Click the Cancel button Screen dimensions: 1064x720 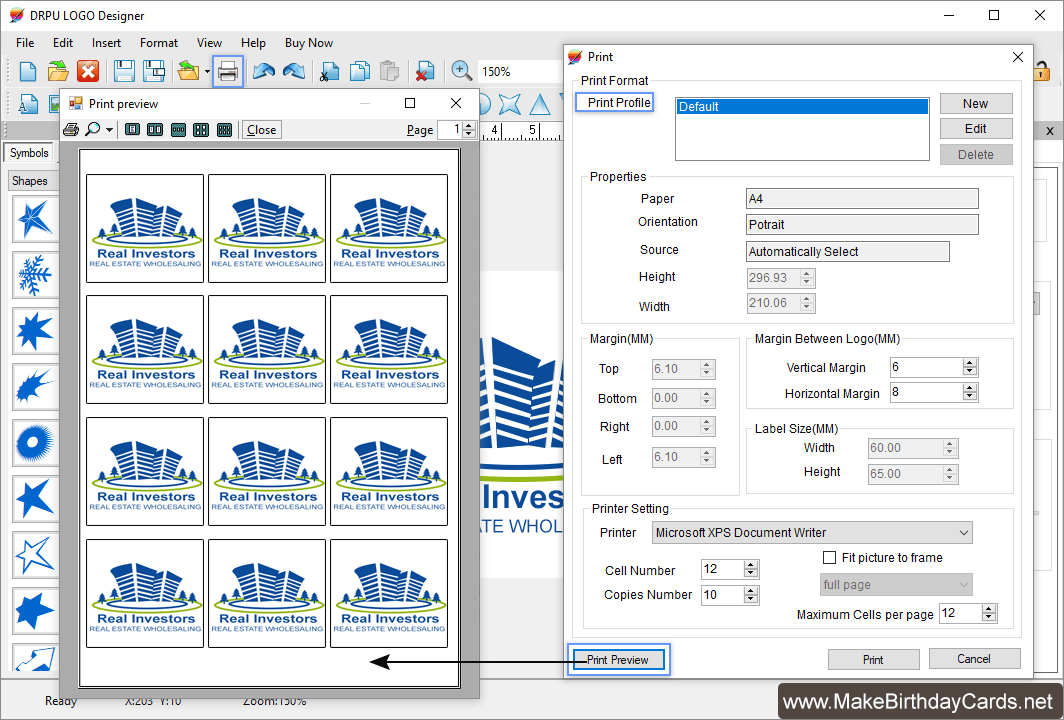pos(974,659)
